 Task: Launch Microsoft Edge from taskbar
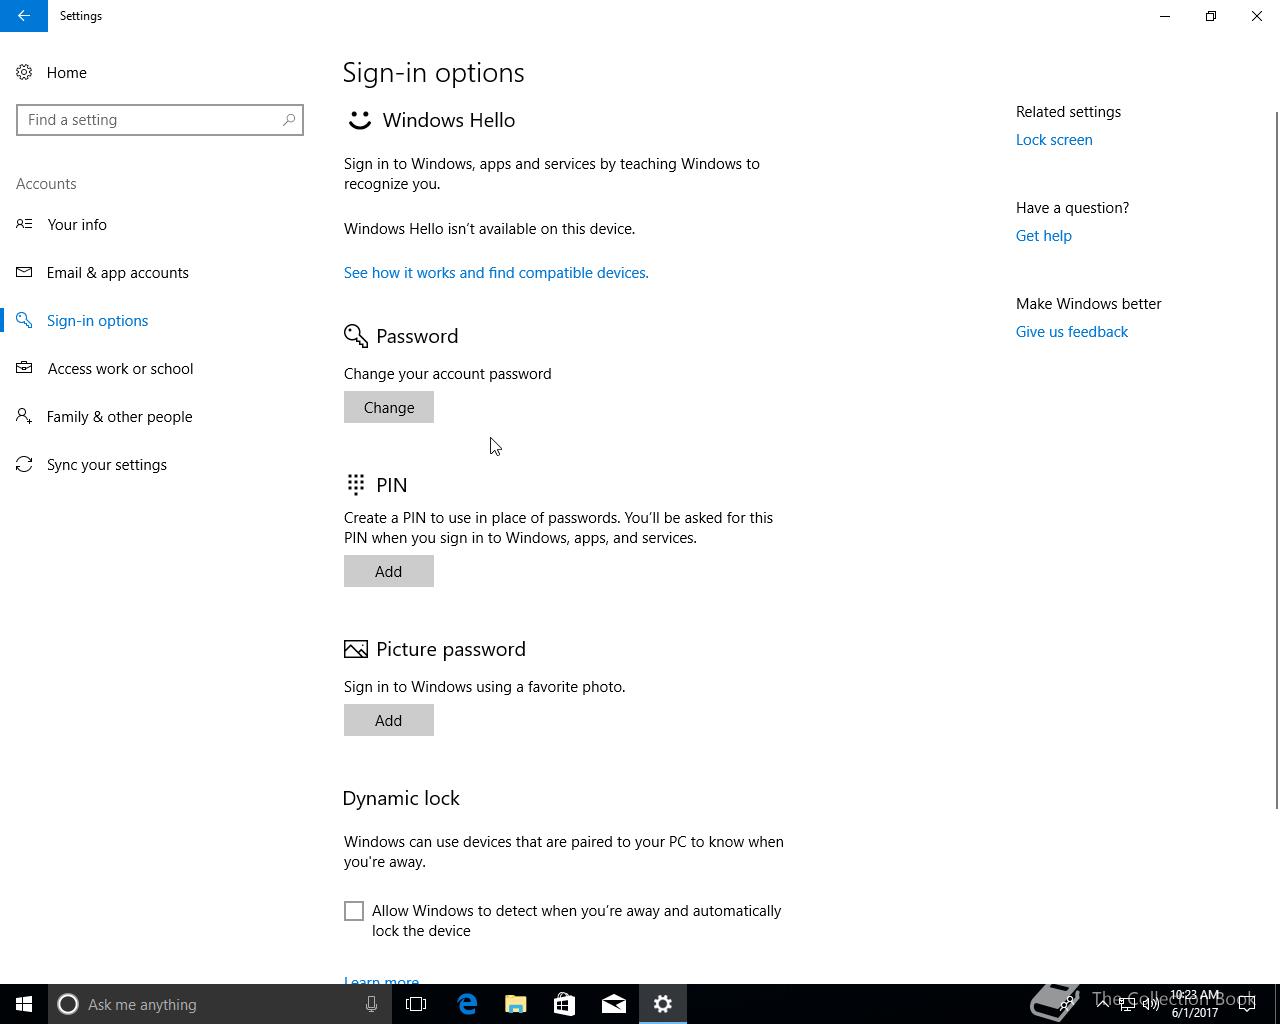click(x=467, y=1004)
